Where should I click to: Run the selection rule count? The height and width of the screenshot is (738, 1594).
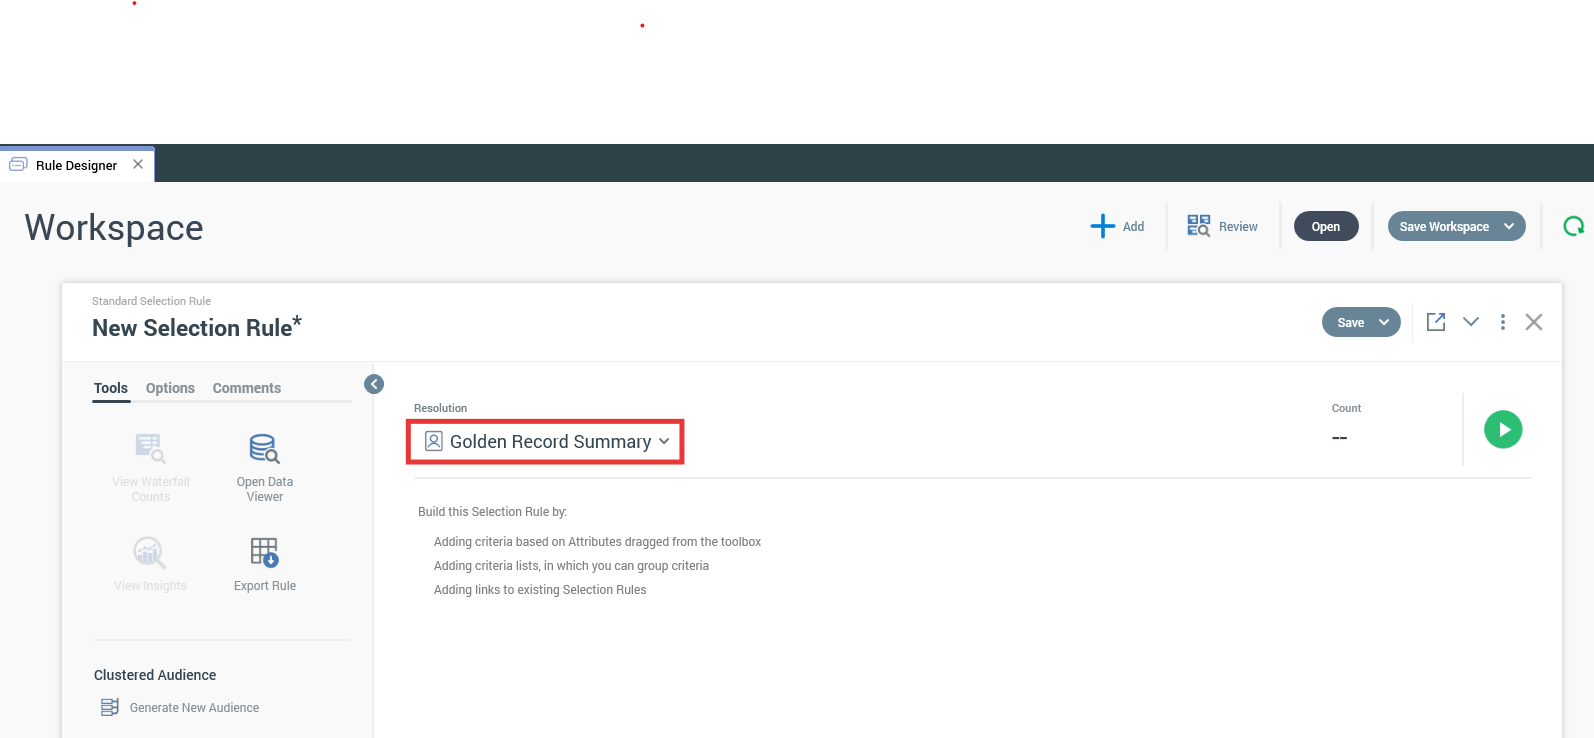point(1502,429)
